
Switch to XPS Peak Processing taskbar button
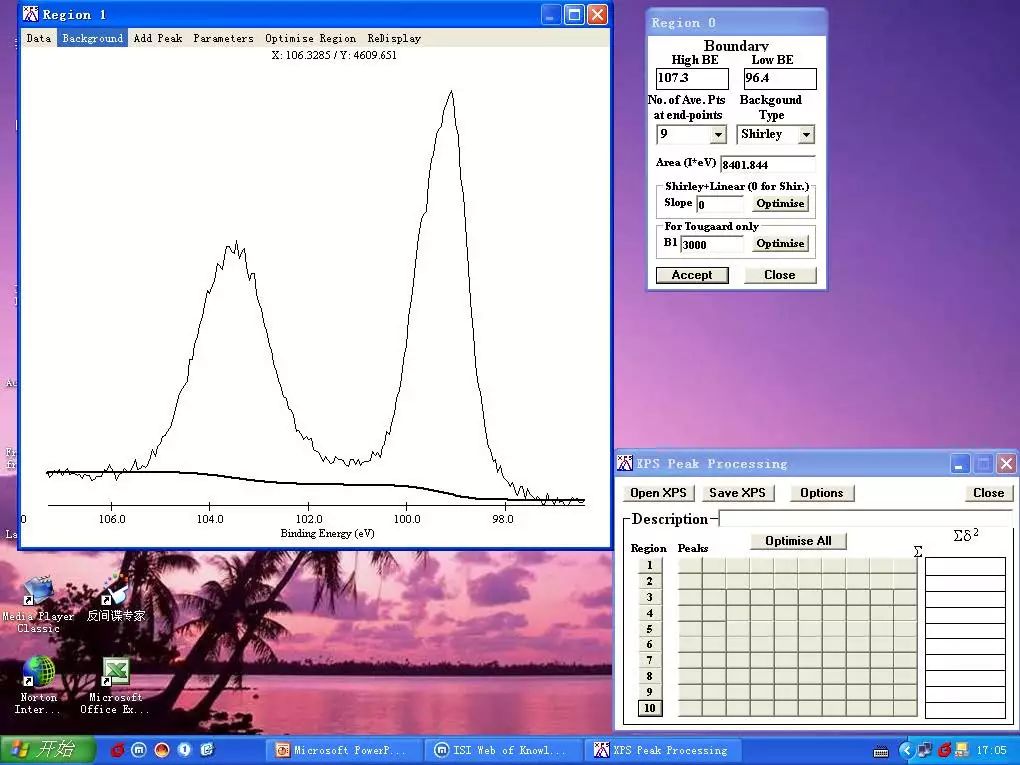(662, 751)
